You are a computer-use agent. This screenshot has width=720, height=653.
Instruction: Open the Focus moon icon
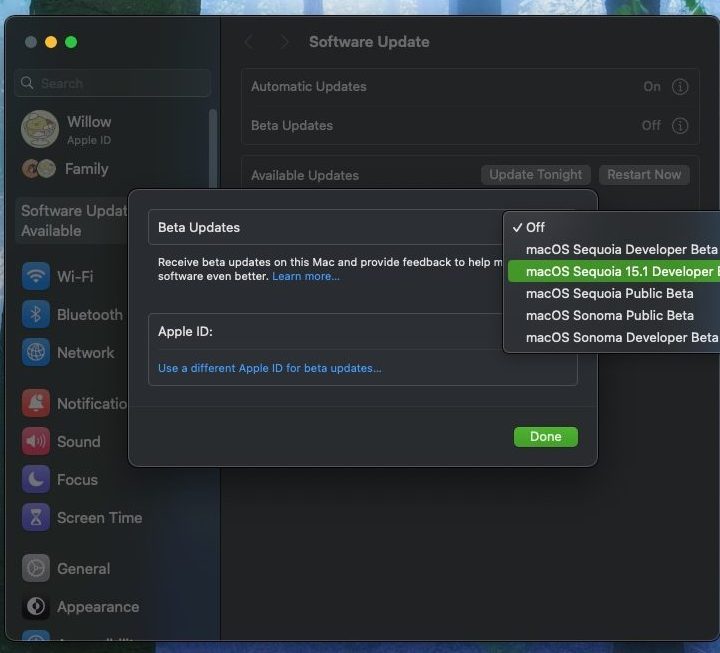[x=35, y=479]
